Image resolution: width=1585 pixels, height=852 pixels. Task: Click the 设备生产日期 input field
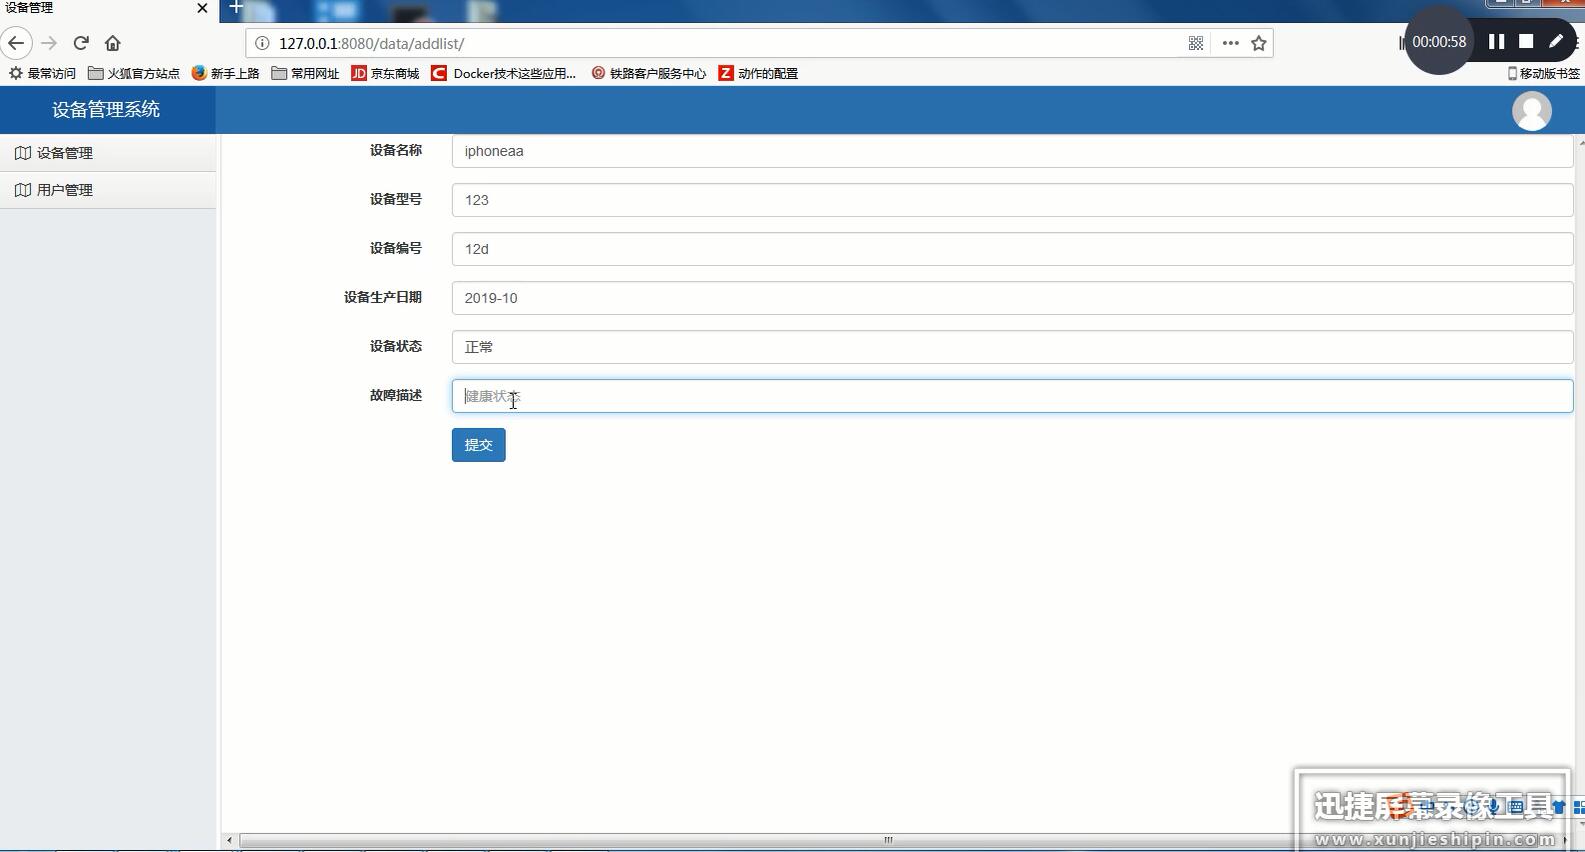1012,298
